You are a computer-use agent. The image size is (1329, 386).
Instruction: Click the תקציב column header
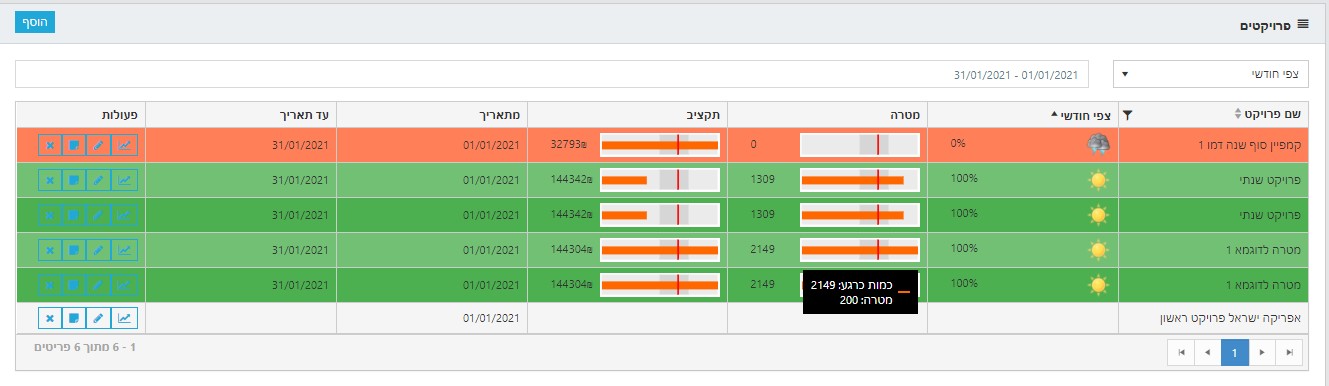[628, 114]
